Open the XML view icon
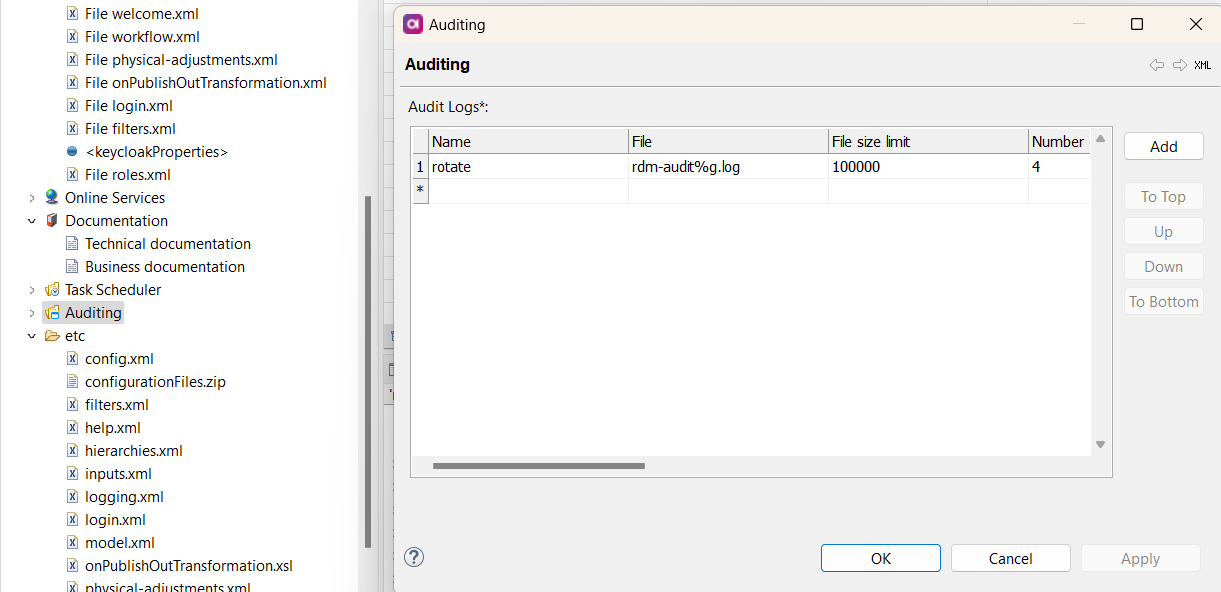The height and width of the screenshot is (592, 1221). pos(1203,65)
